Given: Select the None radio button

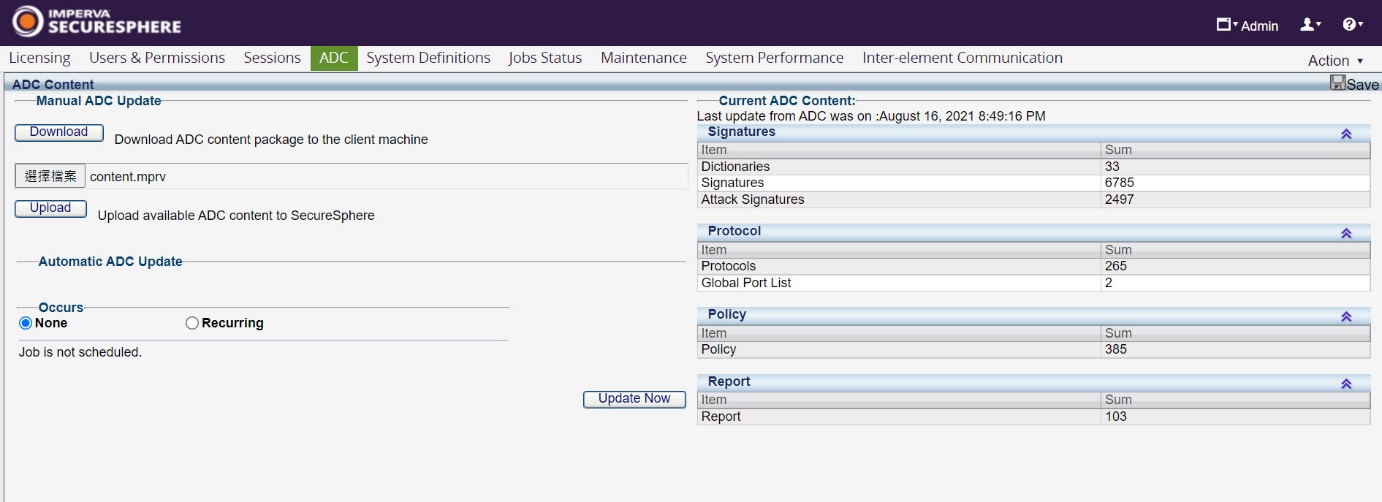Looking at the screenshot, I should pyautogui.click(x=26, y=323).
